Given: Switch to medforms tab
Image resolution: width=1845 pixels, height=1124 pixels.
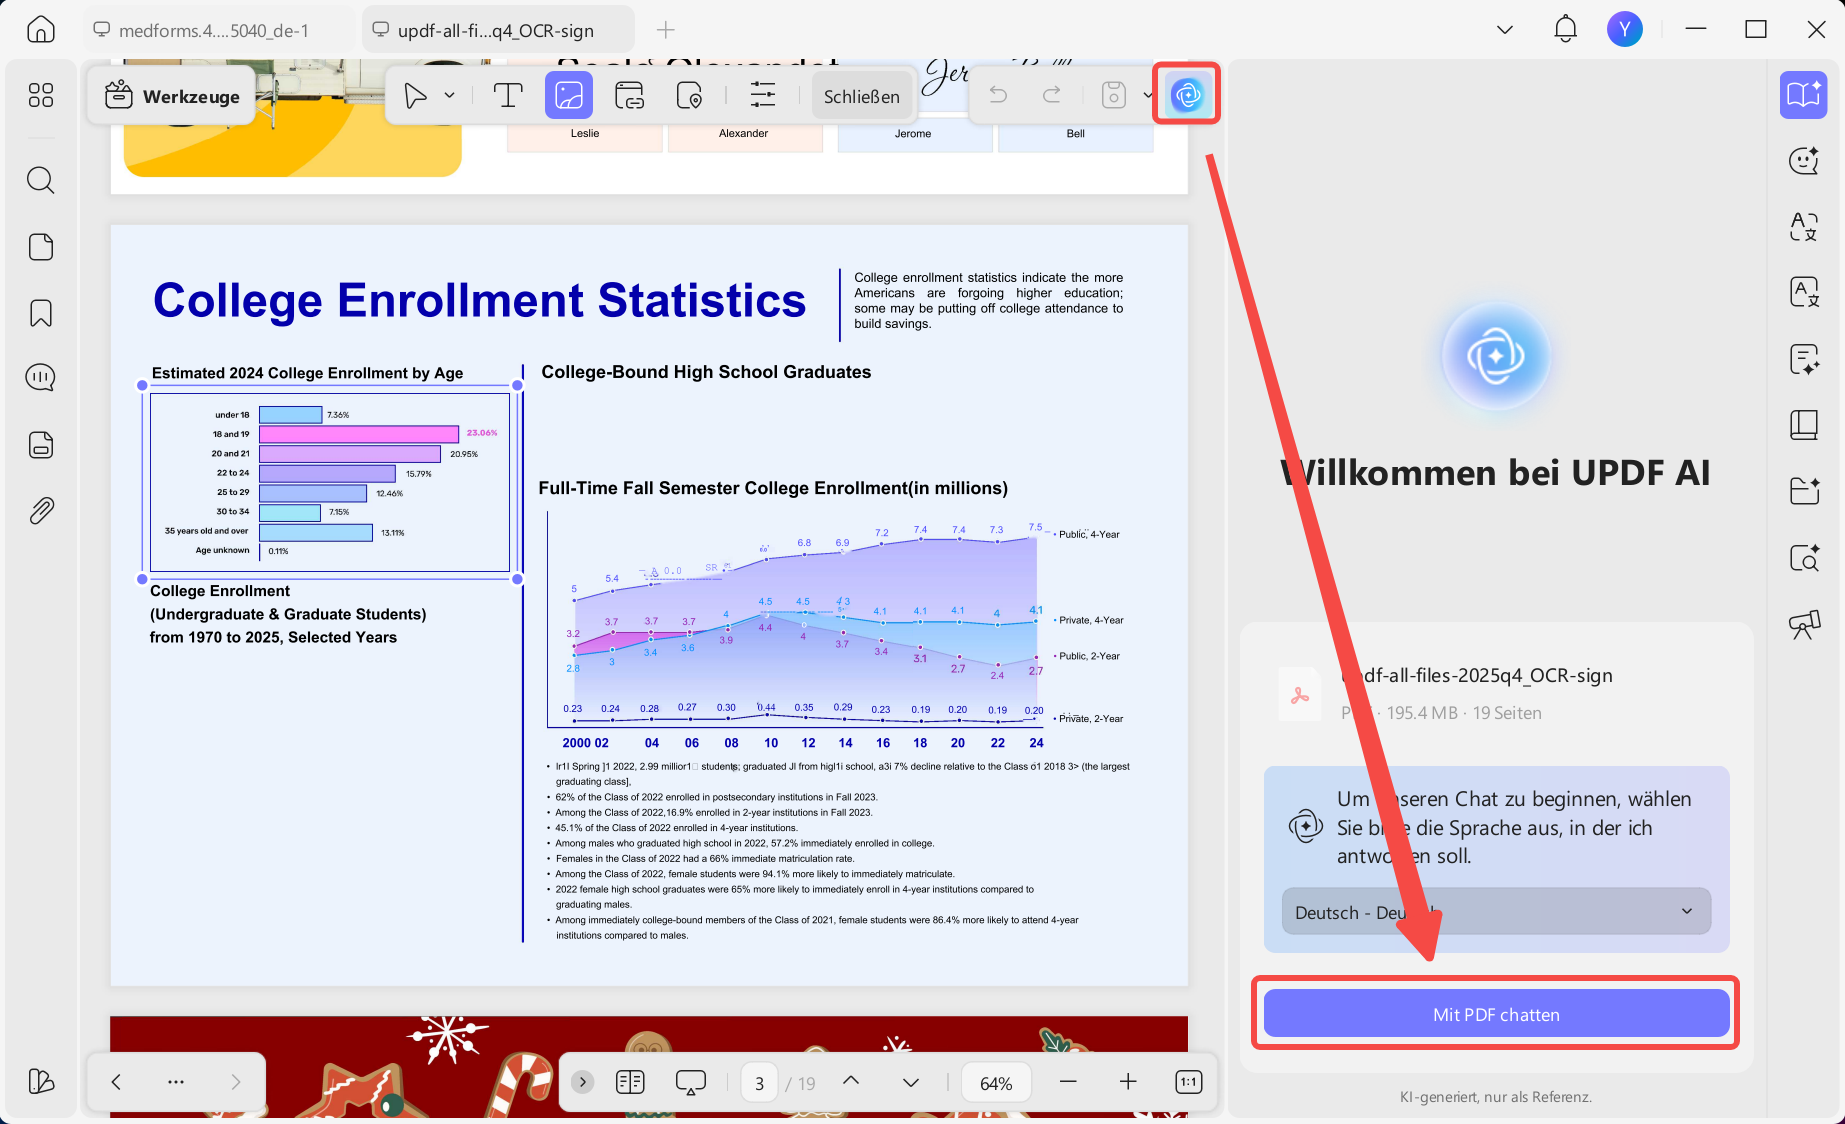Looking at the screenshot, I should 215,30.
